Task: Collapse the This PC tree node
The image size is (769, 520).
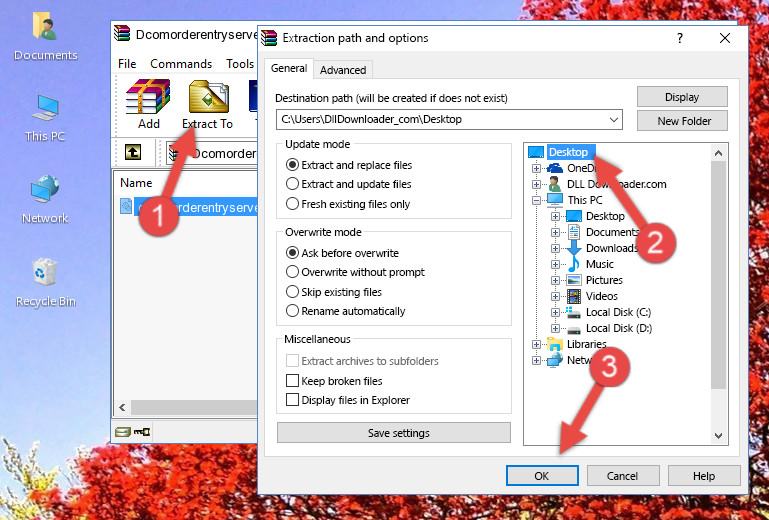Action: [x=536, y=200]
